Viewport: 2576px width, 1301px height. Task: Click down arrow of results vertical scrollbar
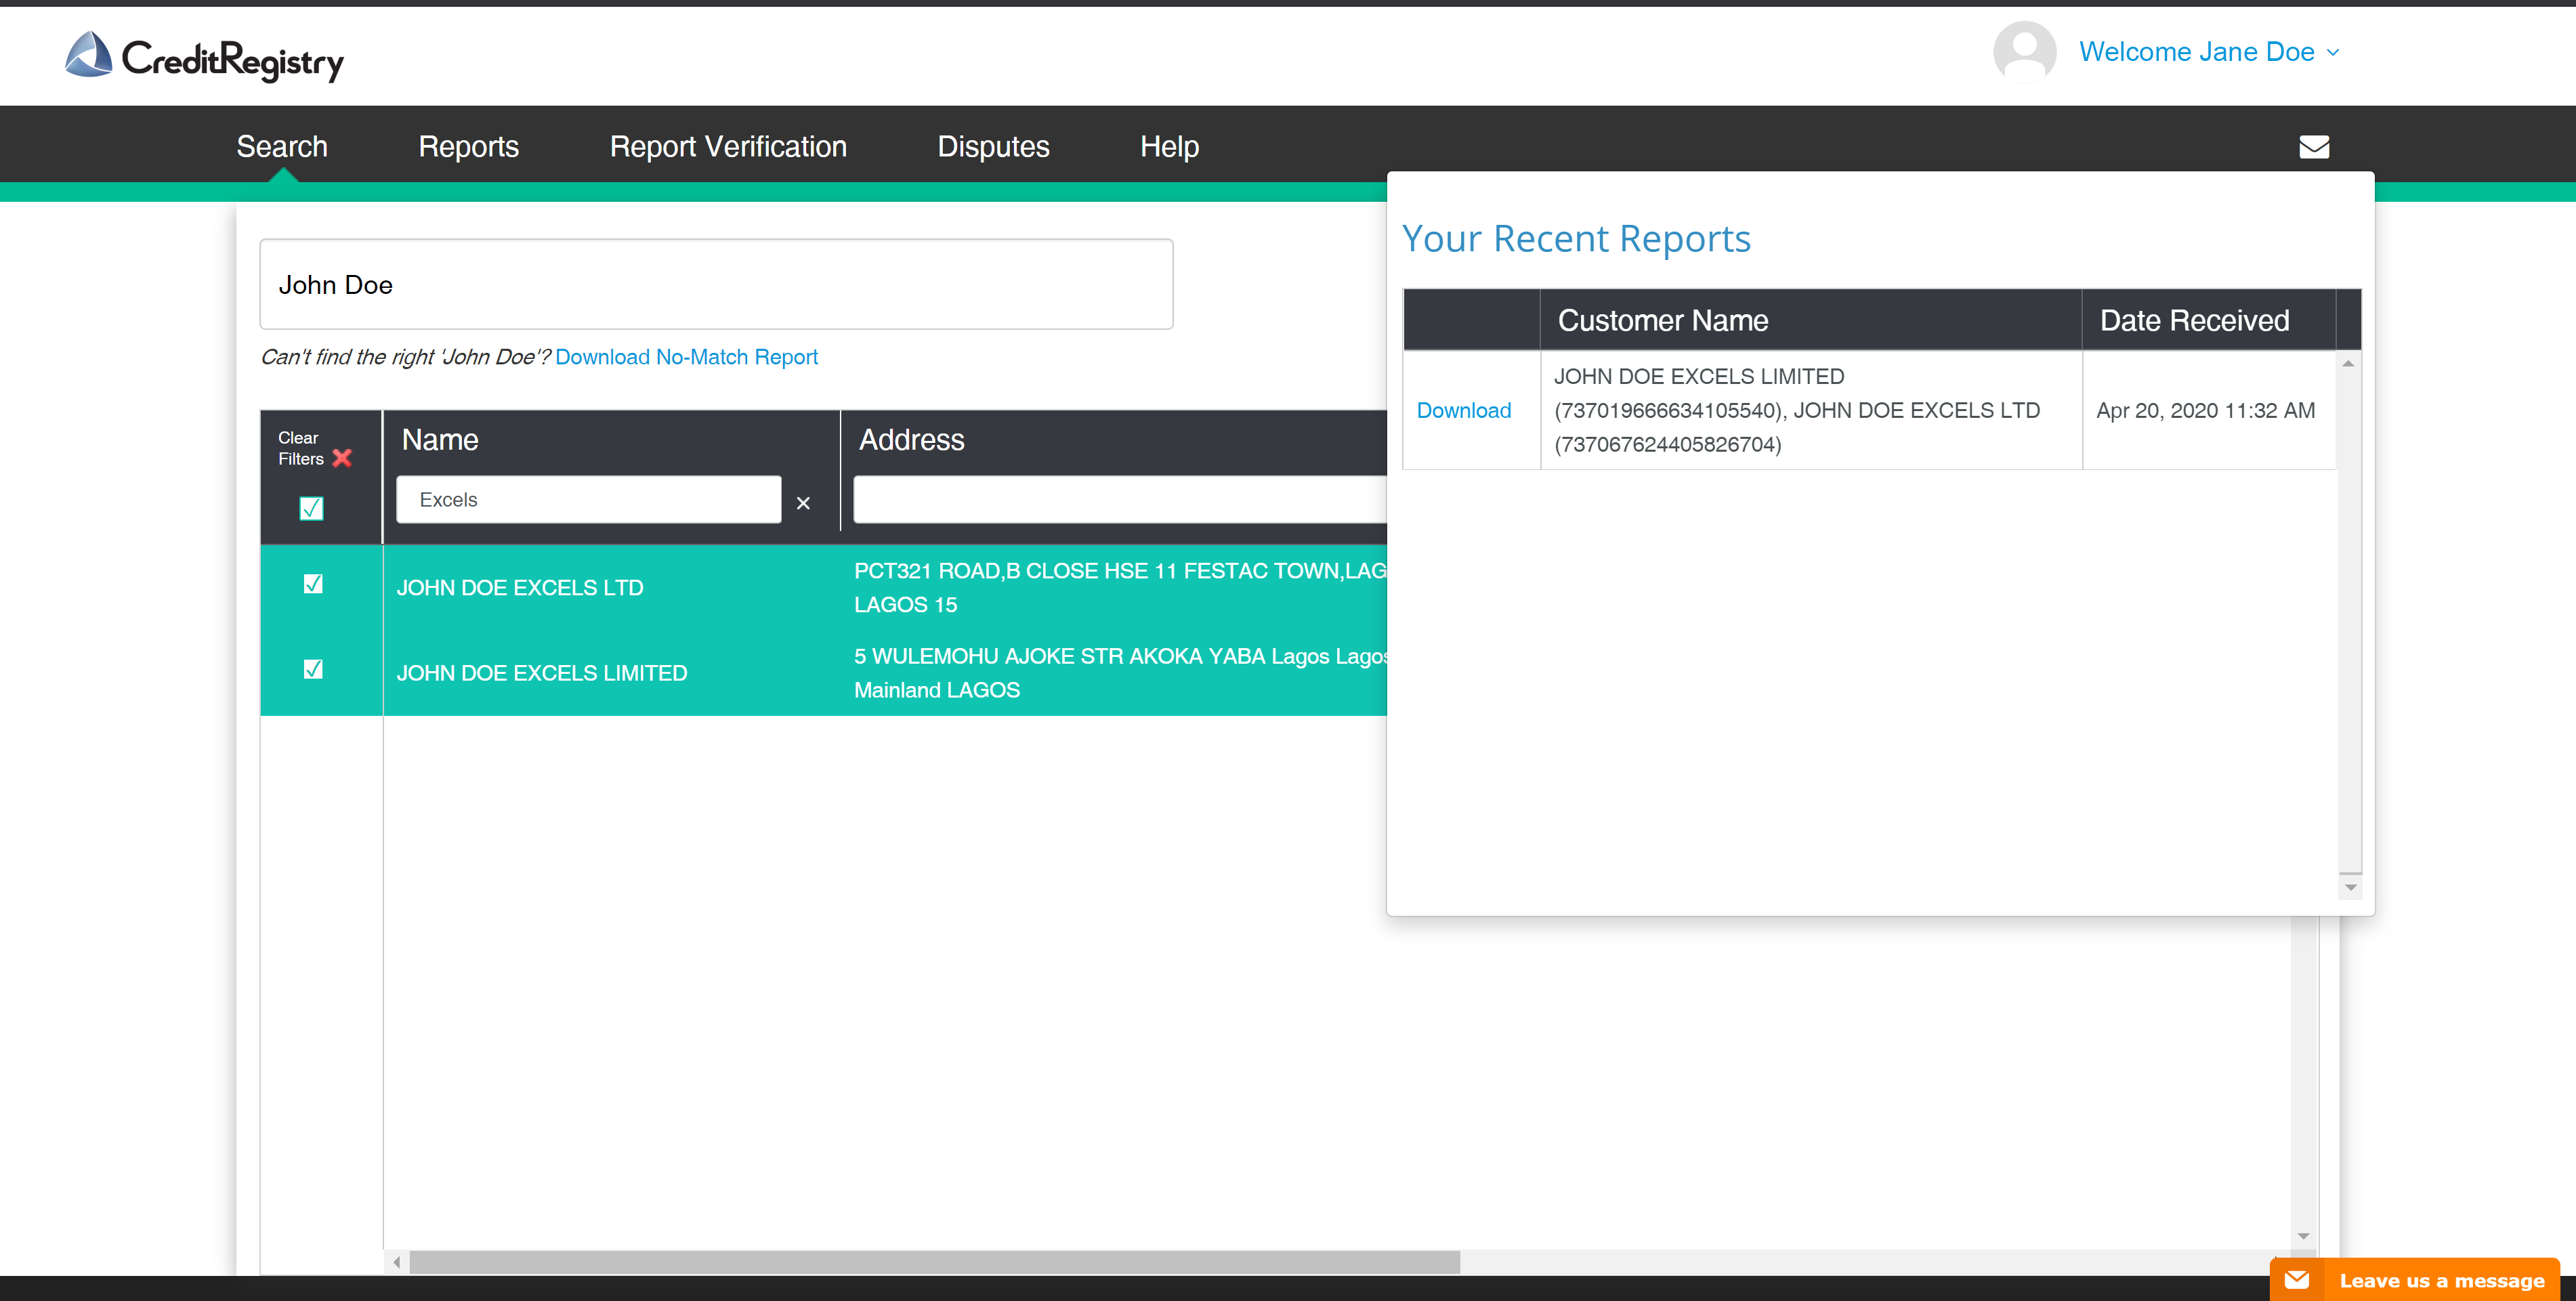pyautogui.click(x=2303, y=1237)
